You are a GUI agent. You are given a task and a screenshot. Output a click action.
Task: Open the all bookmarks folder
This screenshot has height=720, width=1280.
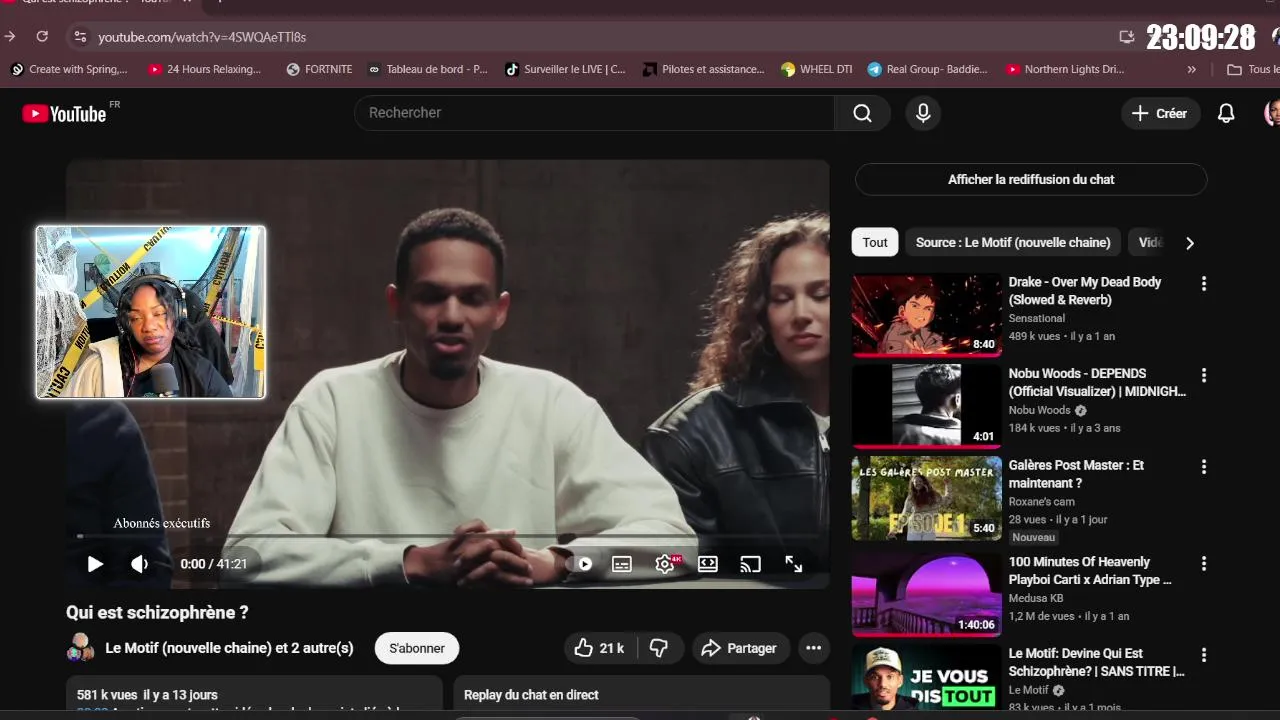1252,69
